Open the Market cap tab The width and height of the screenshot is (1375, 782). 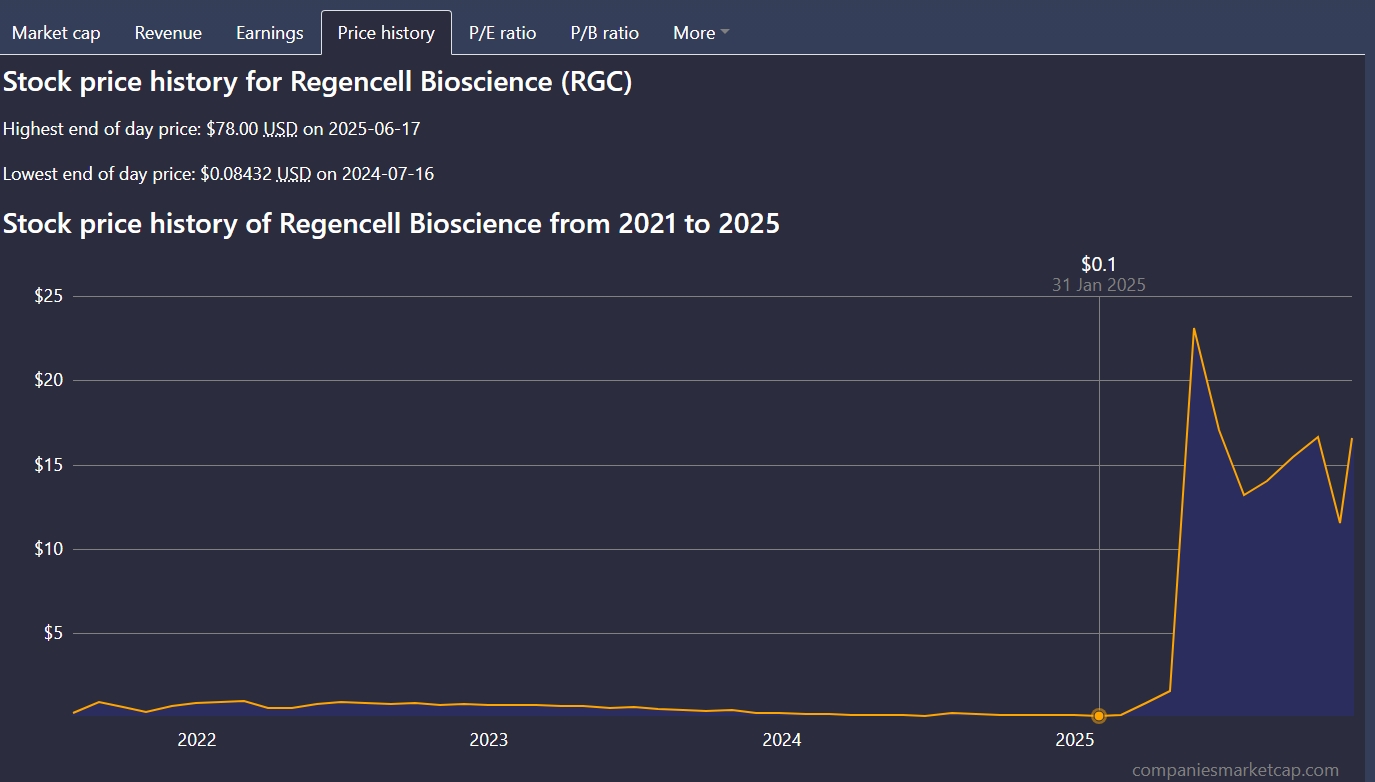pos(56,33)
